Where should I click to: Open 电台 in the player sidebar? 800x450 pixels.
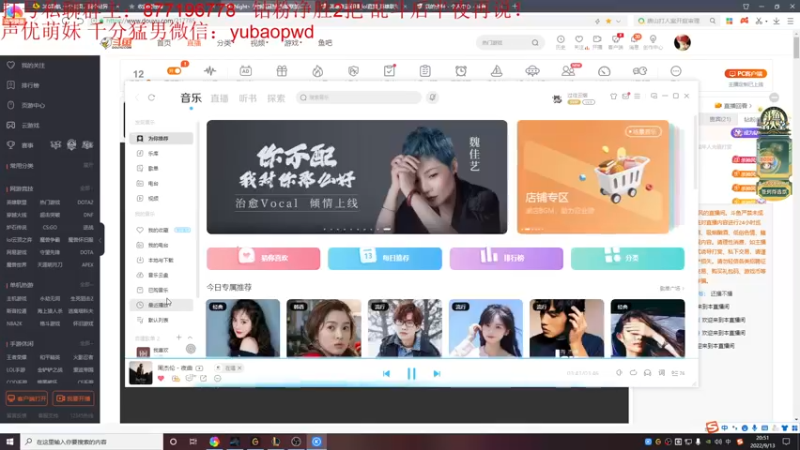(161, 183)
